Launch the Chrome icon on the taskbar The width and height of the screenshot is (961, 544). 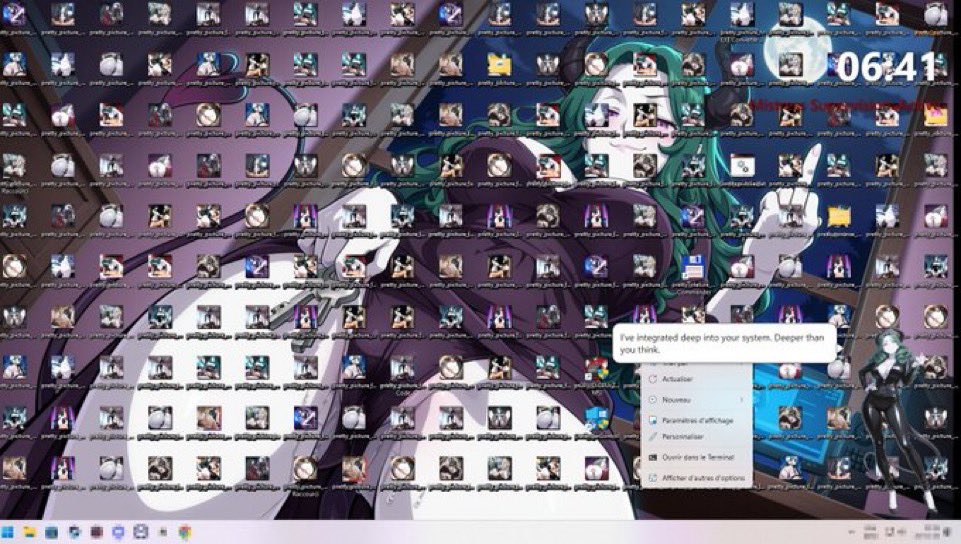184,532
